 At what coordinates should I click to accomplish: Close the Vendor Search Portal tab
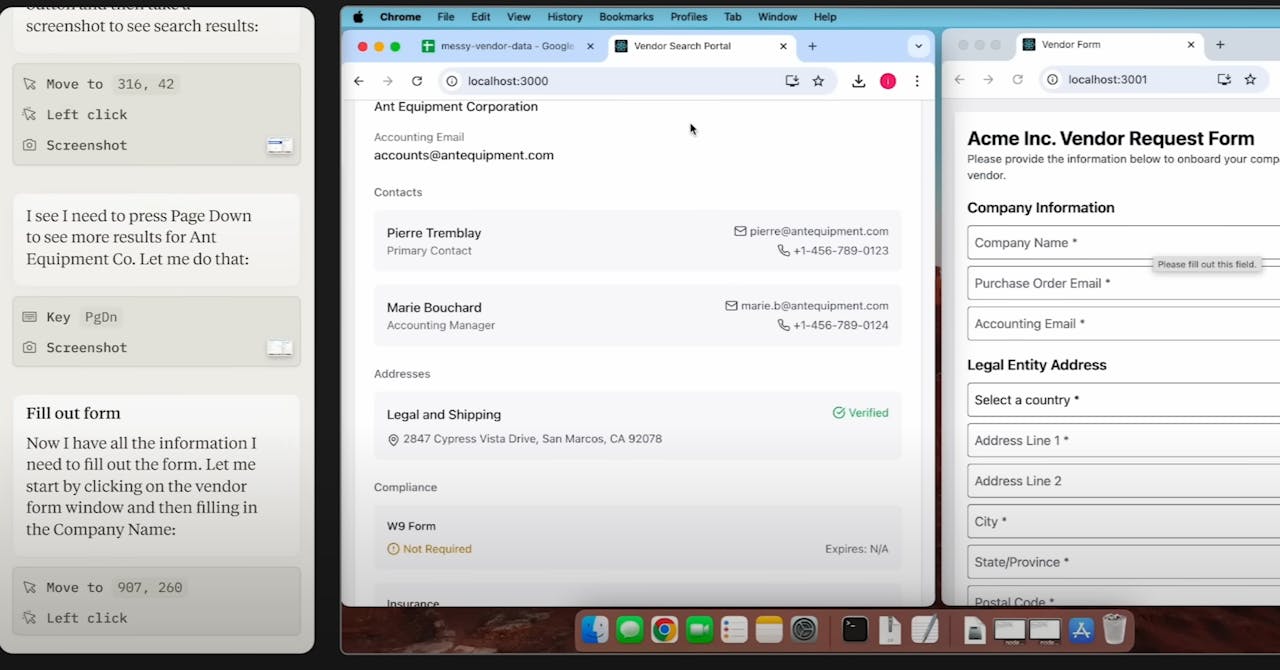coord(783,46)
